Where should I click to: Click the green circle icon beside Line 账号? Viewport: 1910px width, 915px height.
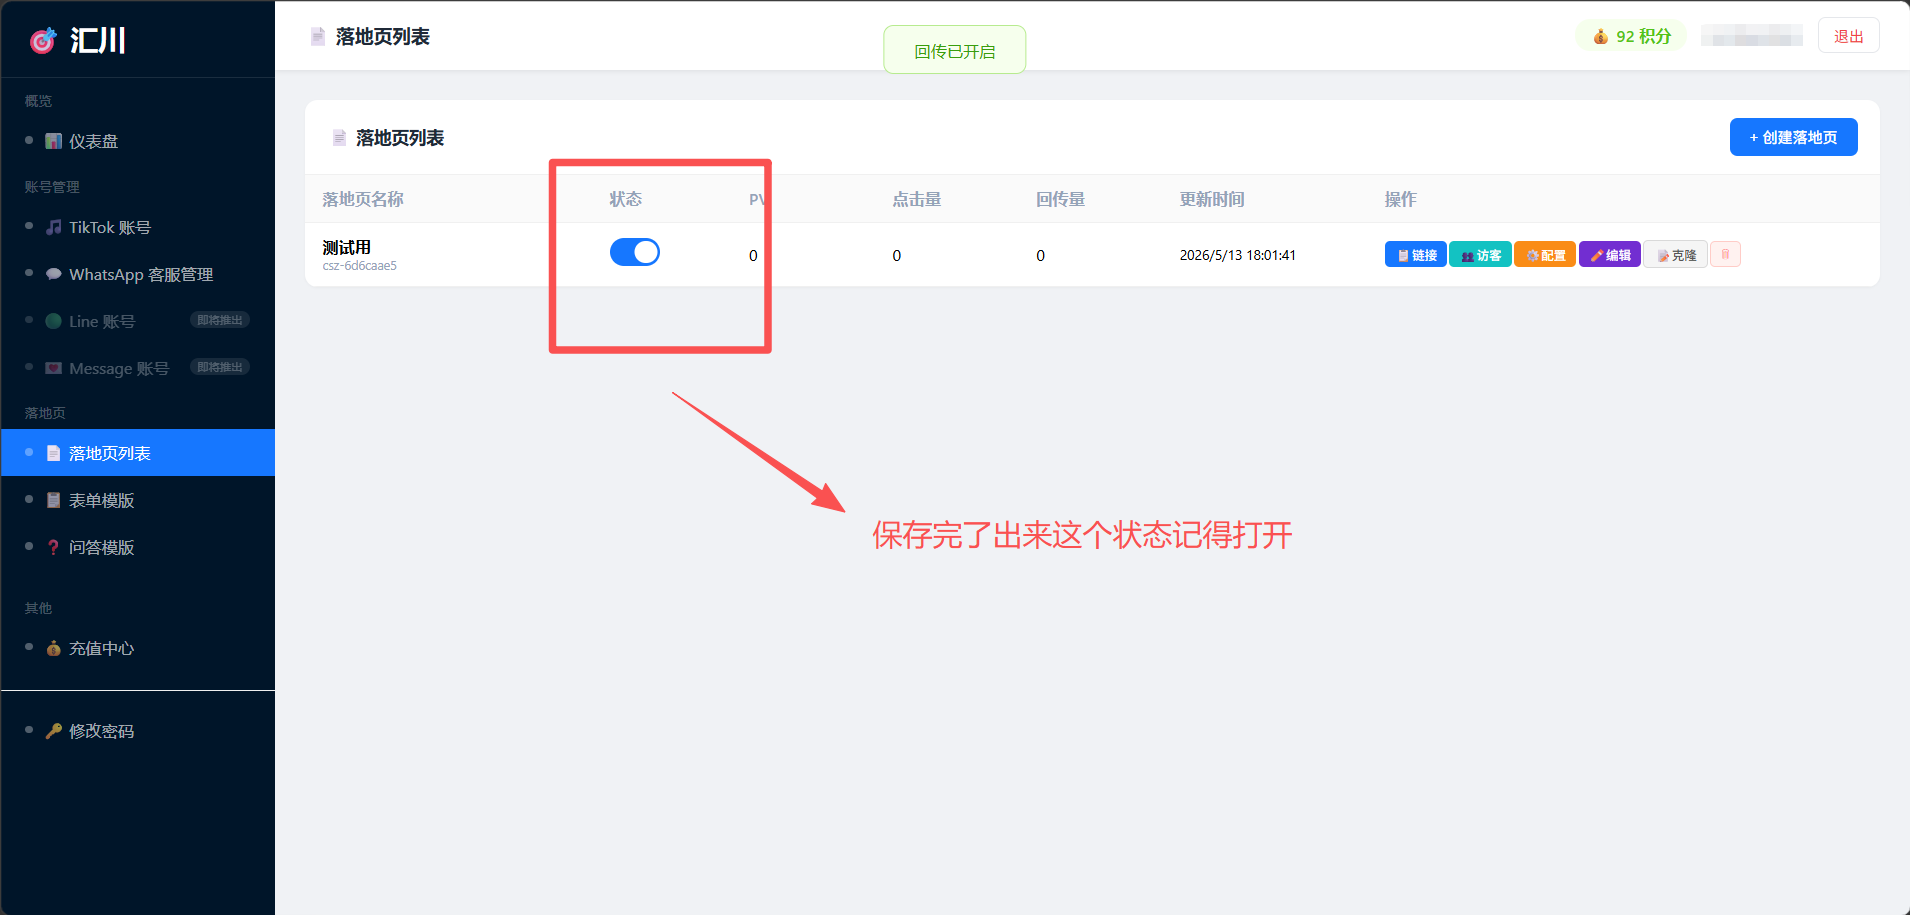54,321
